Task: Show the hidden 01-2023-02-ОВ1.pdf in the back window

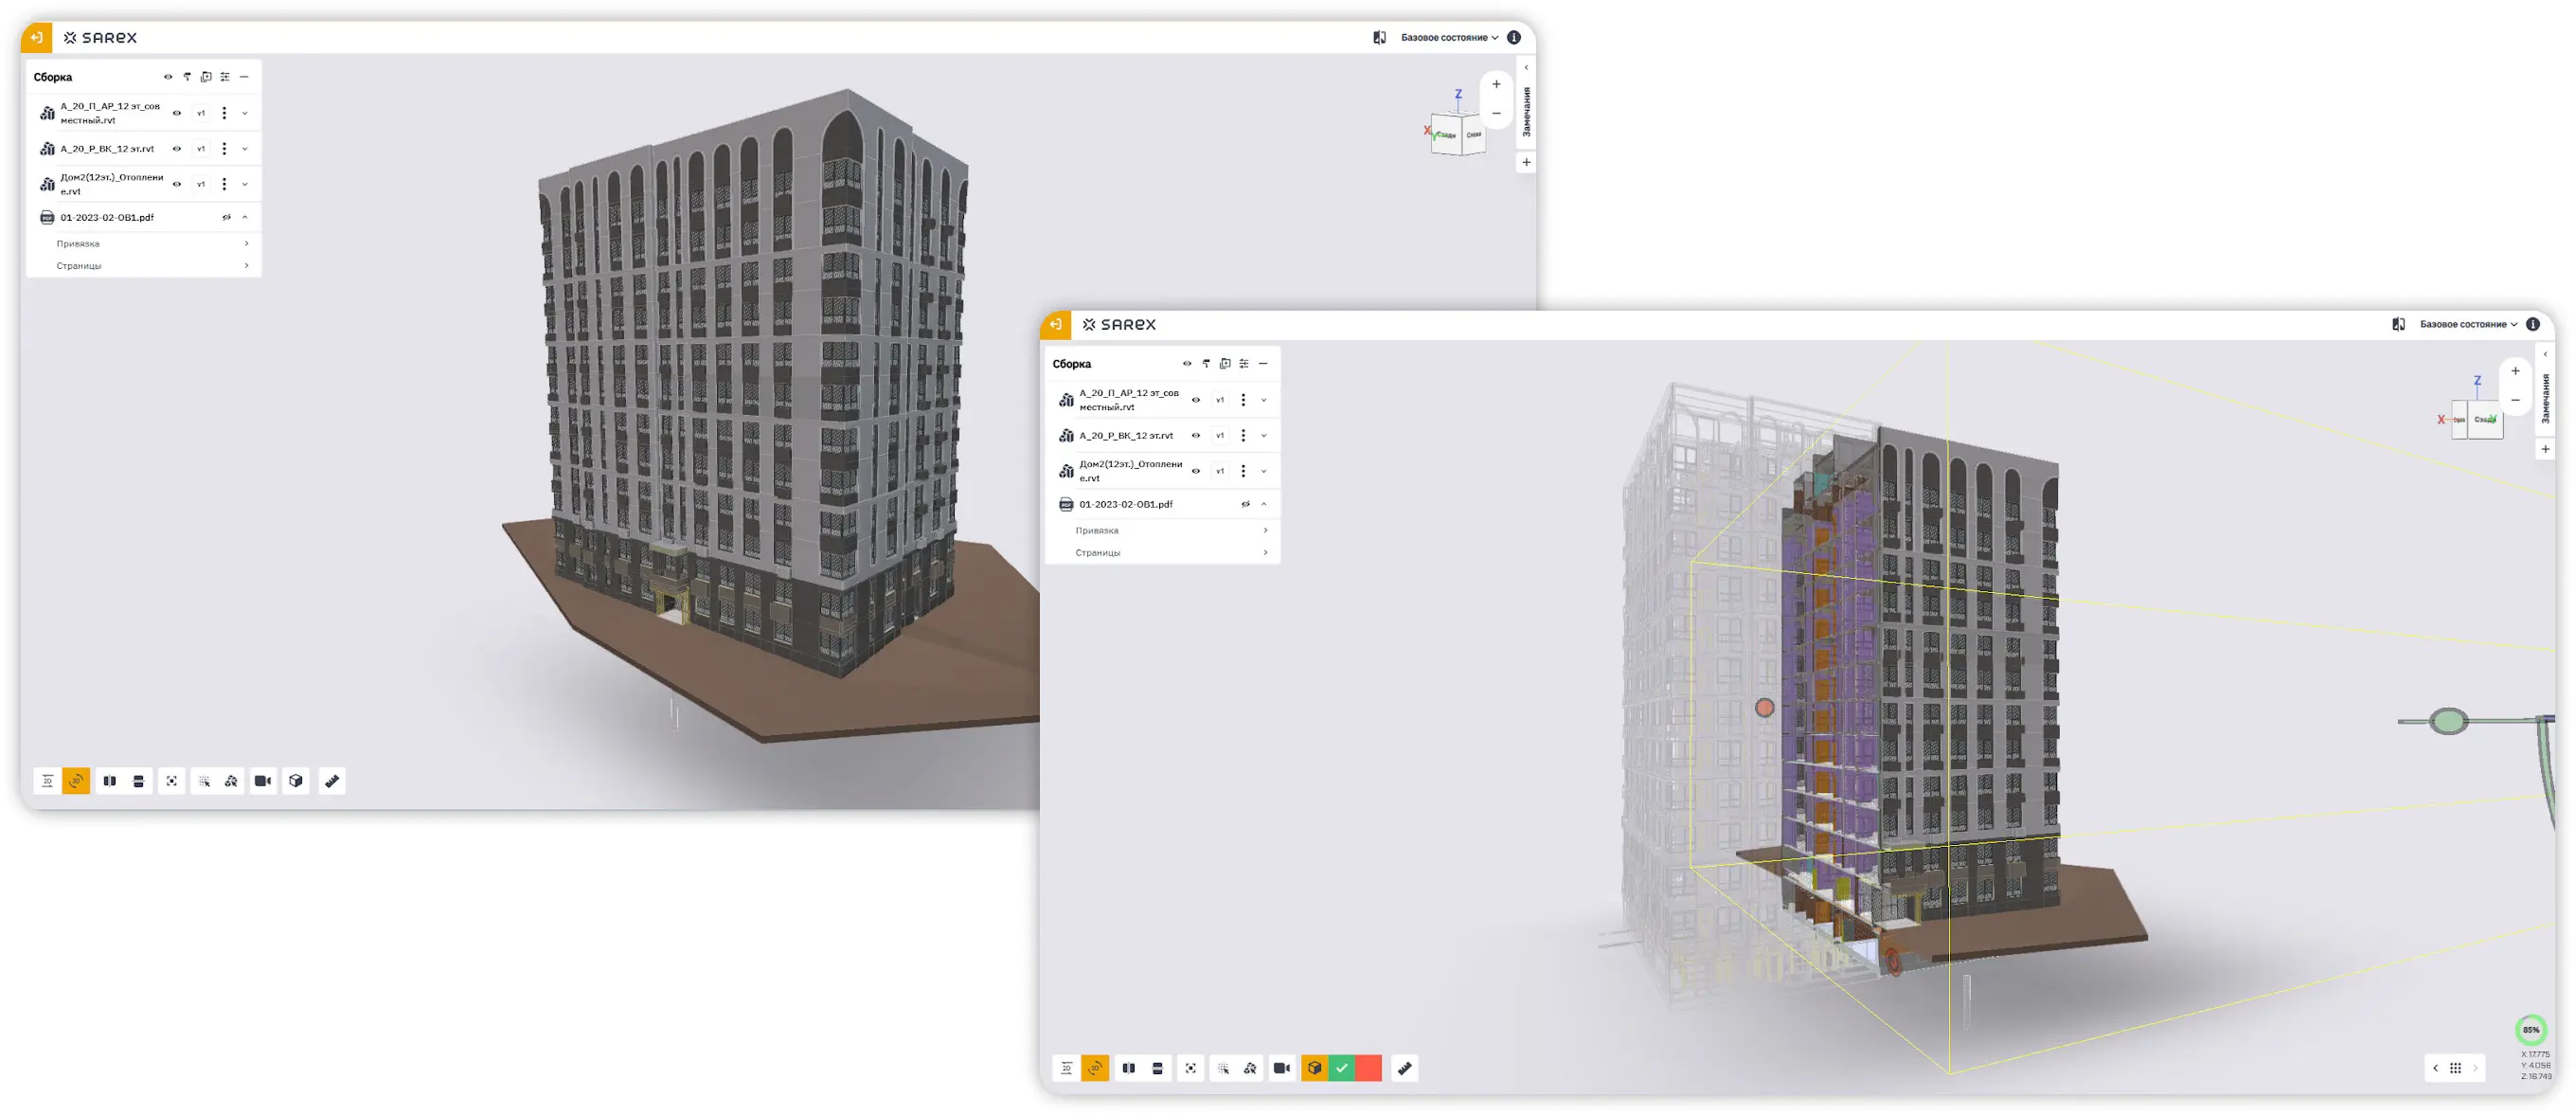Action: (x=226, y=217)
